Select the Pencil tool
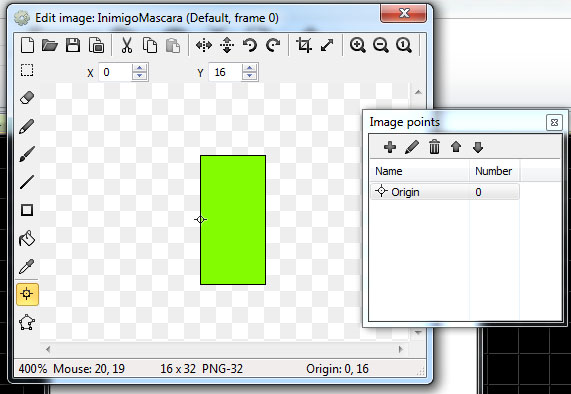The image size is (571, 394). tap(27, 126)
